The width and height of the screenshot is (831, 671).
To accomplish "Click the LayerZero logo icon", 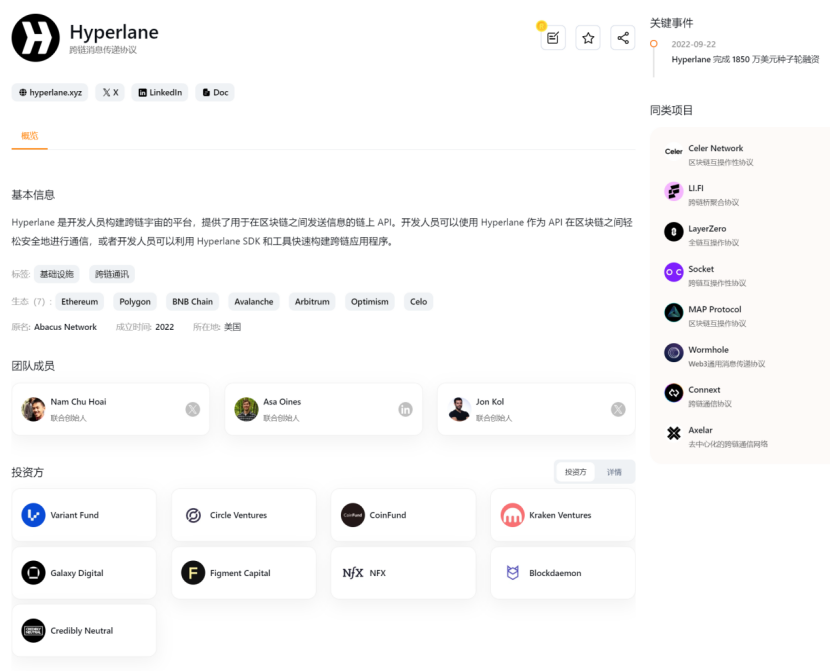I will click(x=674, y=232).
